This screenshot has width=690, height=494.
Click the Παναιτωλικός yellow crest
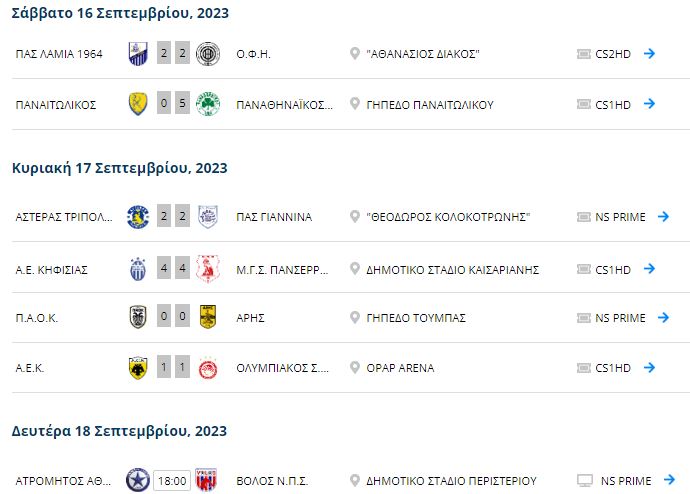[138, 104]
